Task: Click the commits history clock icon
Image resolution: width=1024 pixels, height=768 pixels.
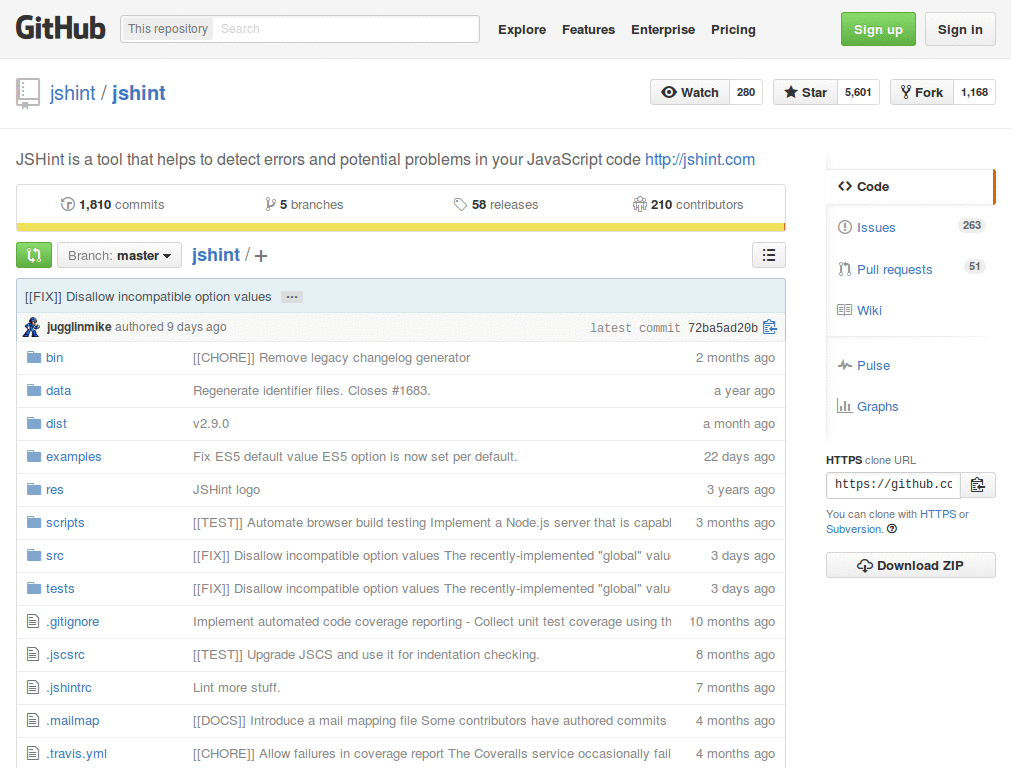Action: coord(68,204)
